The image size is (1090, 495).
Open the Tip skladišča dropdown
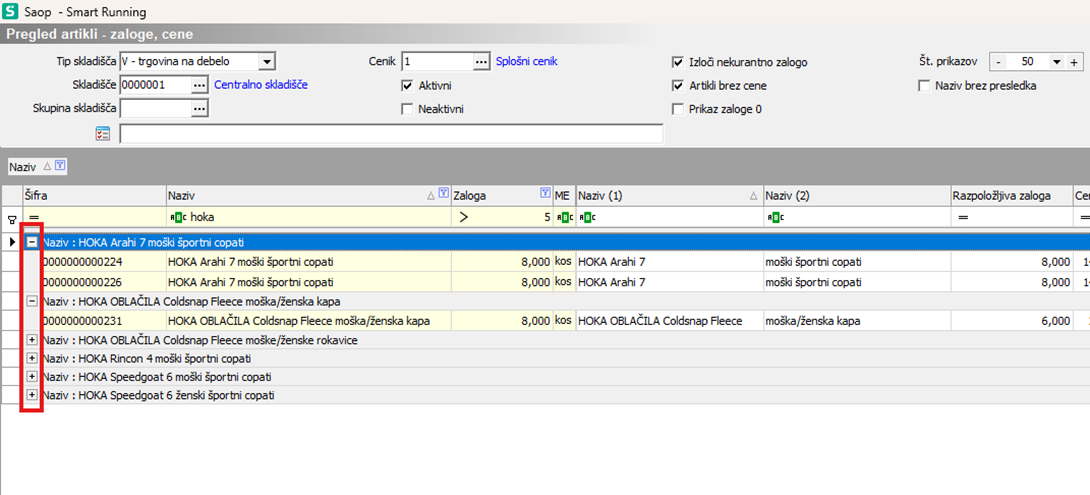tap(267, 62)
